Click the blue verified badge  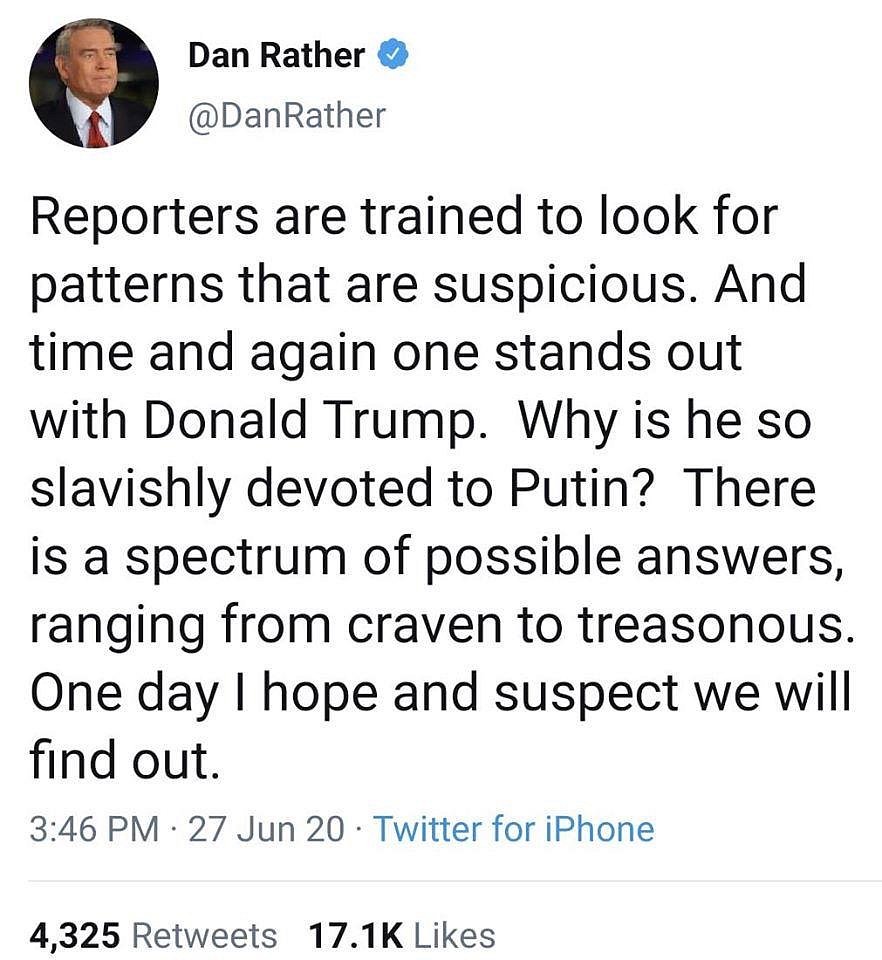(x=393, y=57)
